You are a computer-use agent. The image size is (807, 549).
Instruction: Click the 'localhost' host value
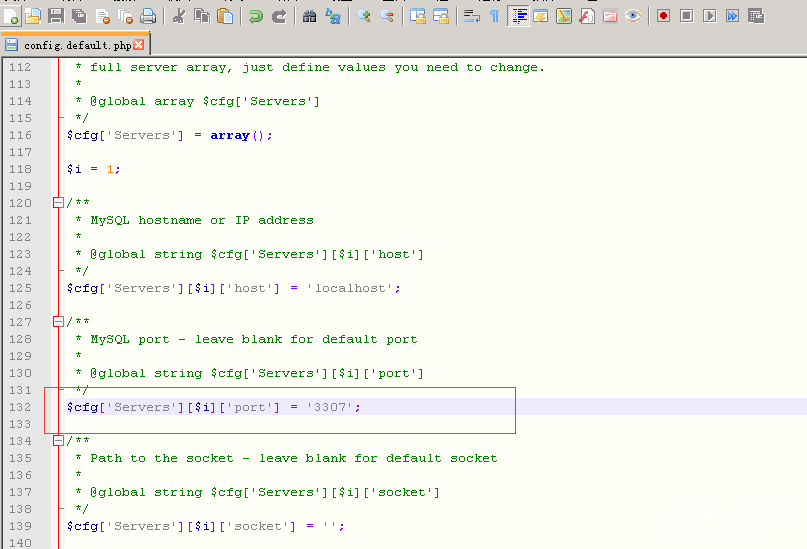click(x=350, y=288)
